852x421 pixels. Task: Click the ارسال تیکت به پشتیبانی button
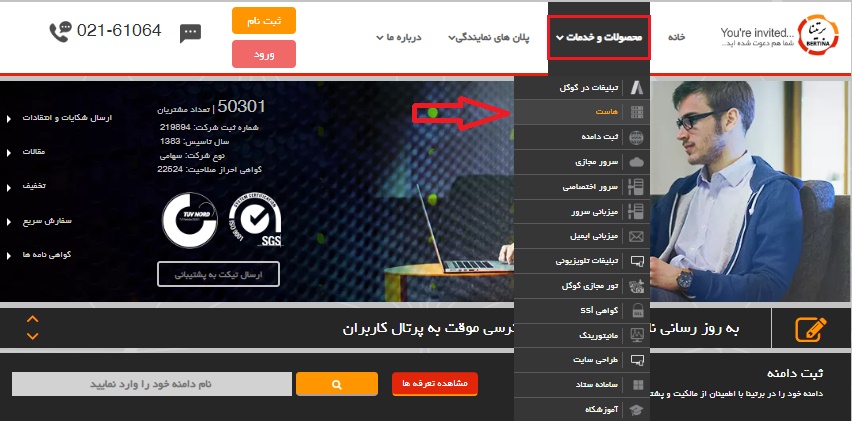tap(218, 274)
